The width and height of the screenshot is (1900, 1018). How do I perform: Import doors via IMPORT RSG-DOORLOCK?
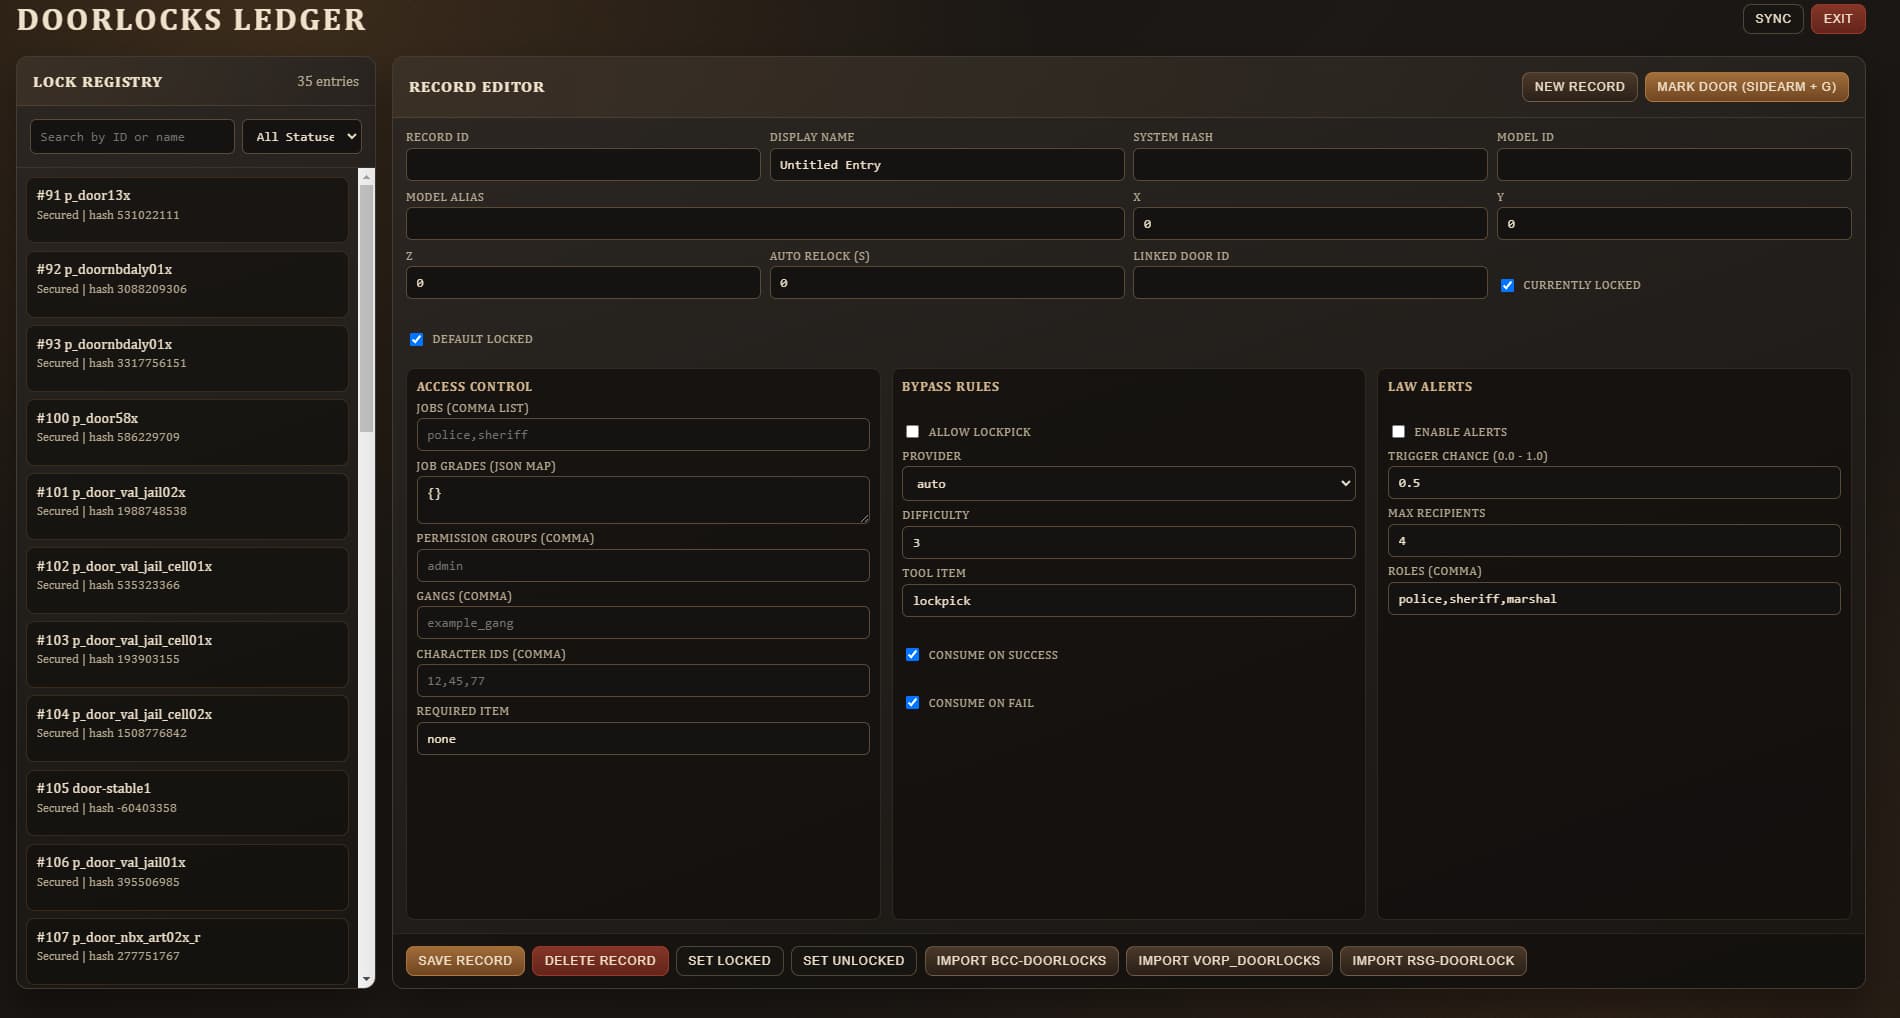coord(1432,960)
